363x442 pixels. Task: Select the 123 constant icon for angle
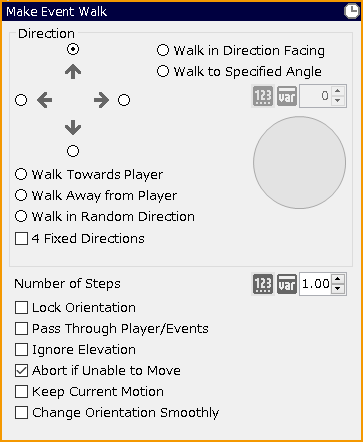(x=263, y=96)
